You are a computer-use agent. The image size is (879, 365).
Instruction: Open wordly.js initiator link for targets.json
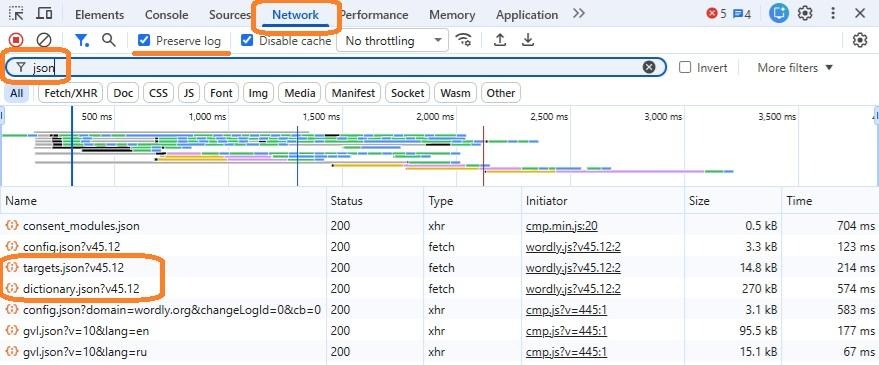(573, 268)
